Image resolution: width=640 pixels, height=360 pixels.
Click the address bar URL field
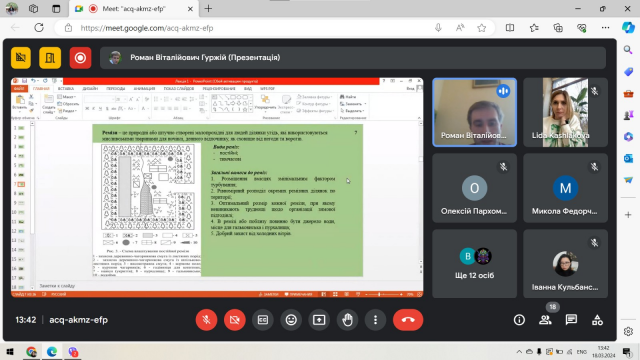click(253, 28)
